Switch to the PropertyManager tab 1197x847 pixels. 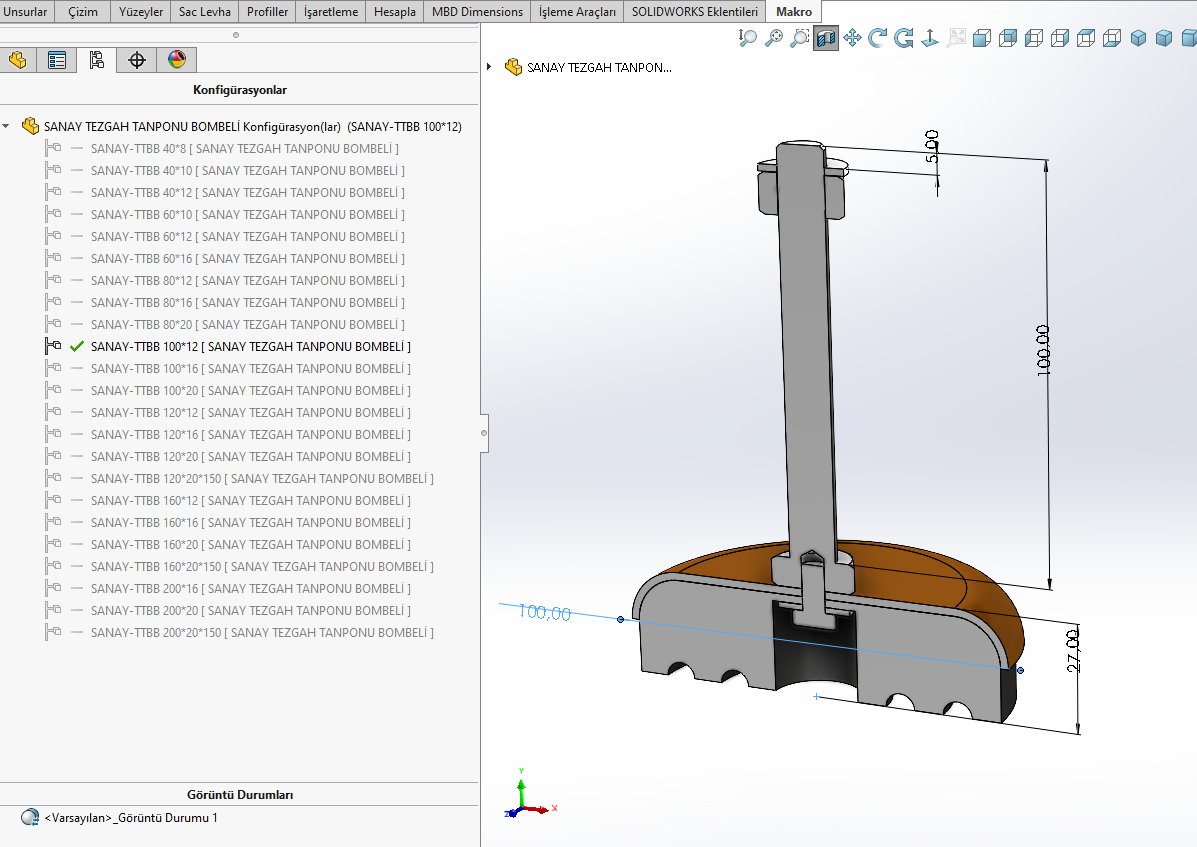coord(57,60)
